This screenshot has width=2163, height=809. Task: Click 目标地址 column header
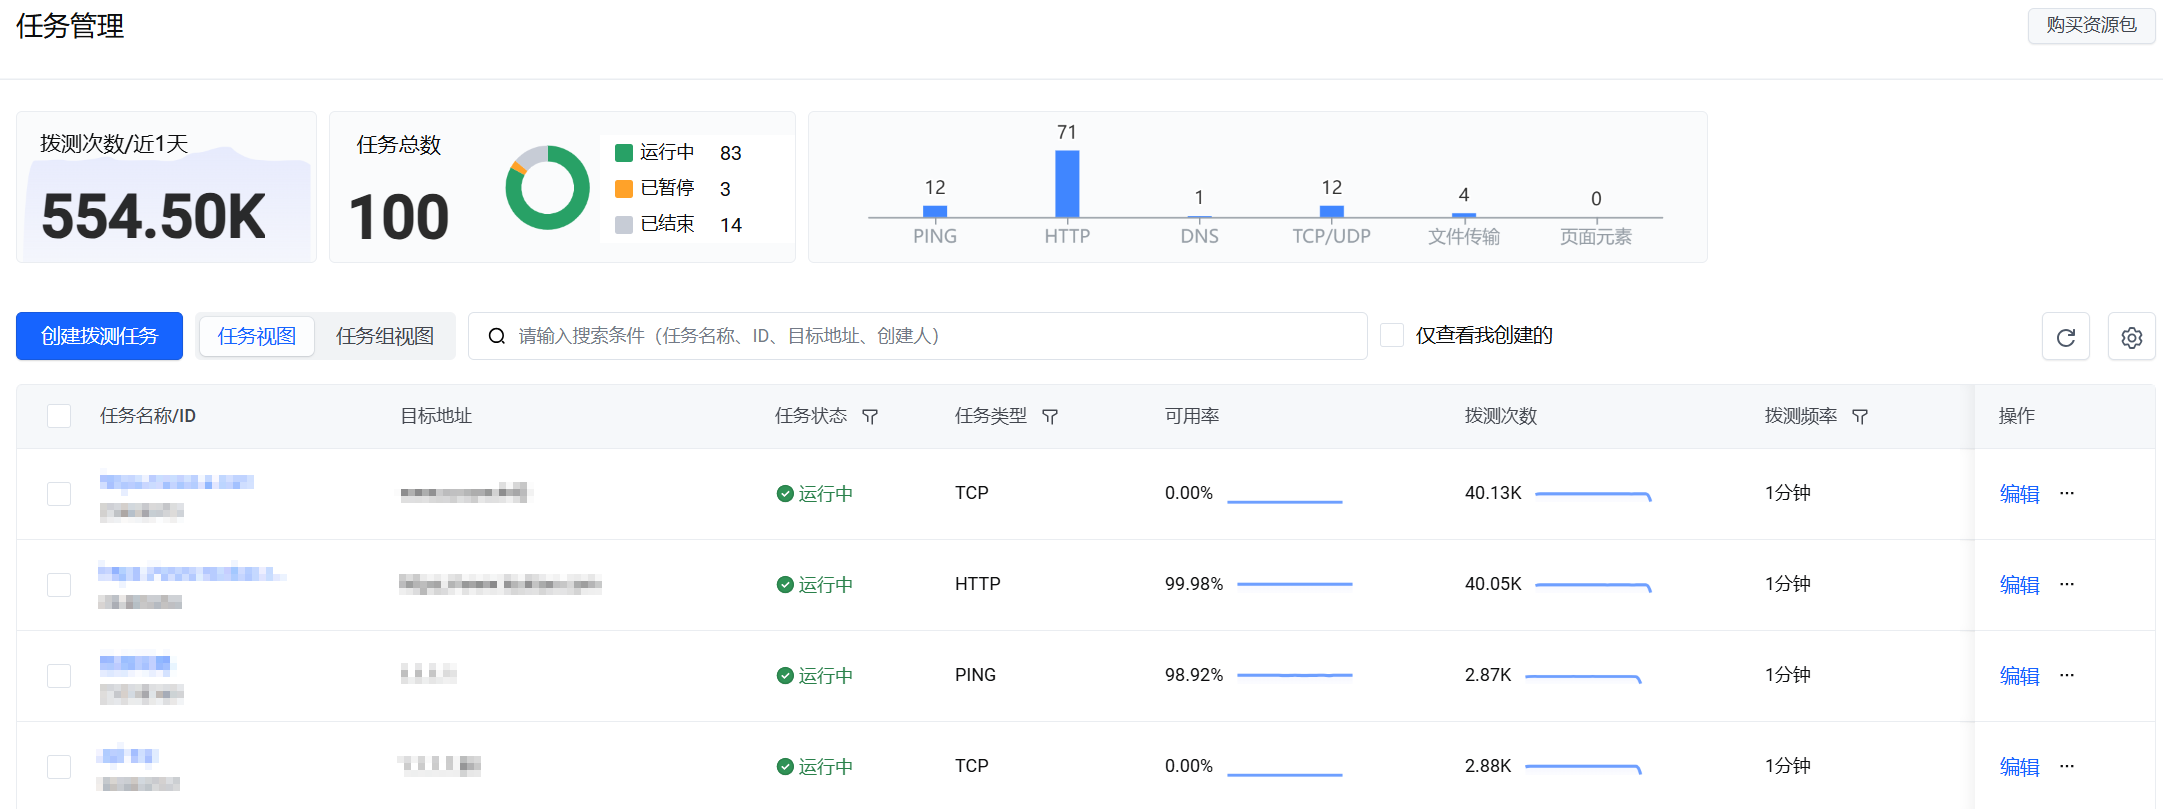(x=436, y=416)
